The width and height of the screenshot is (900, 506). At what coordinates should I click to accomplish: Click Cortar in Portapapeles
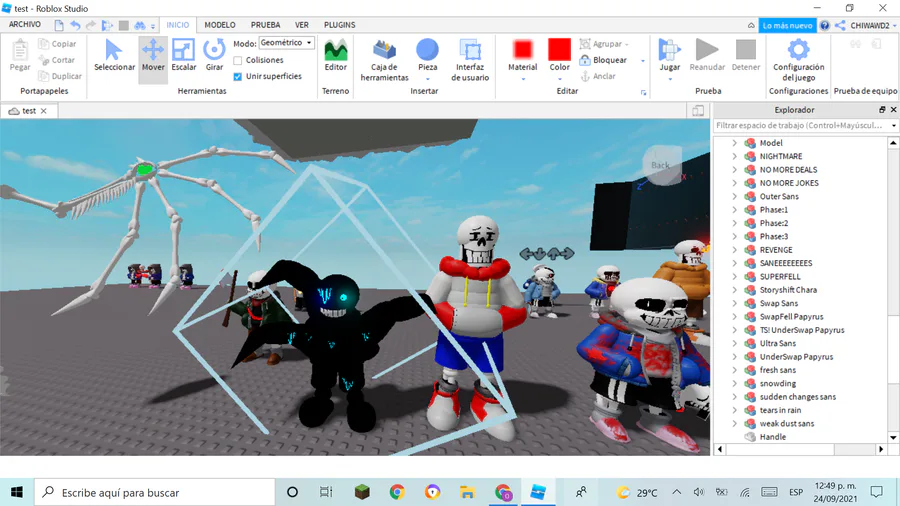[57, 60]
